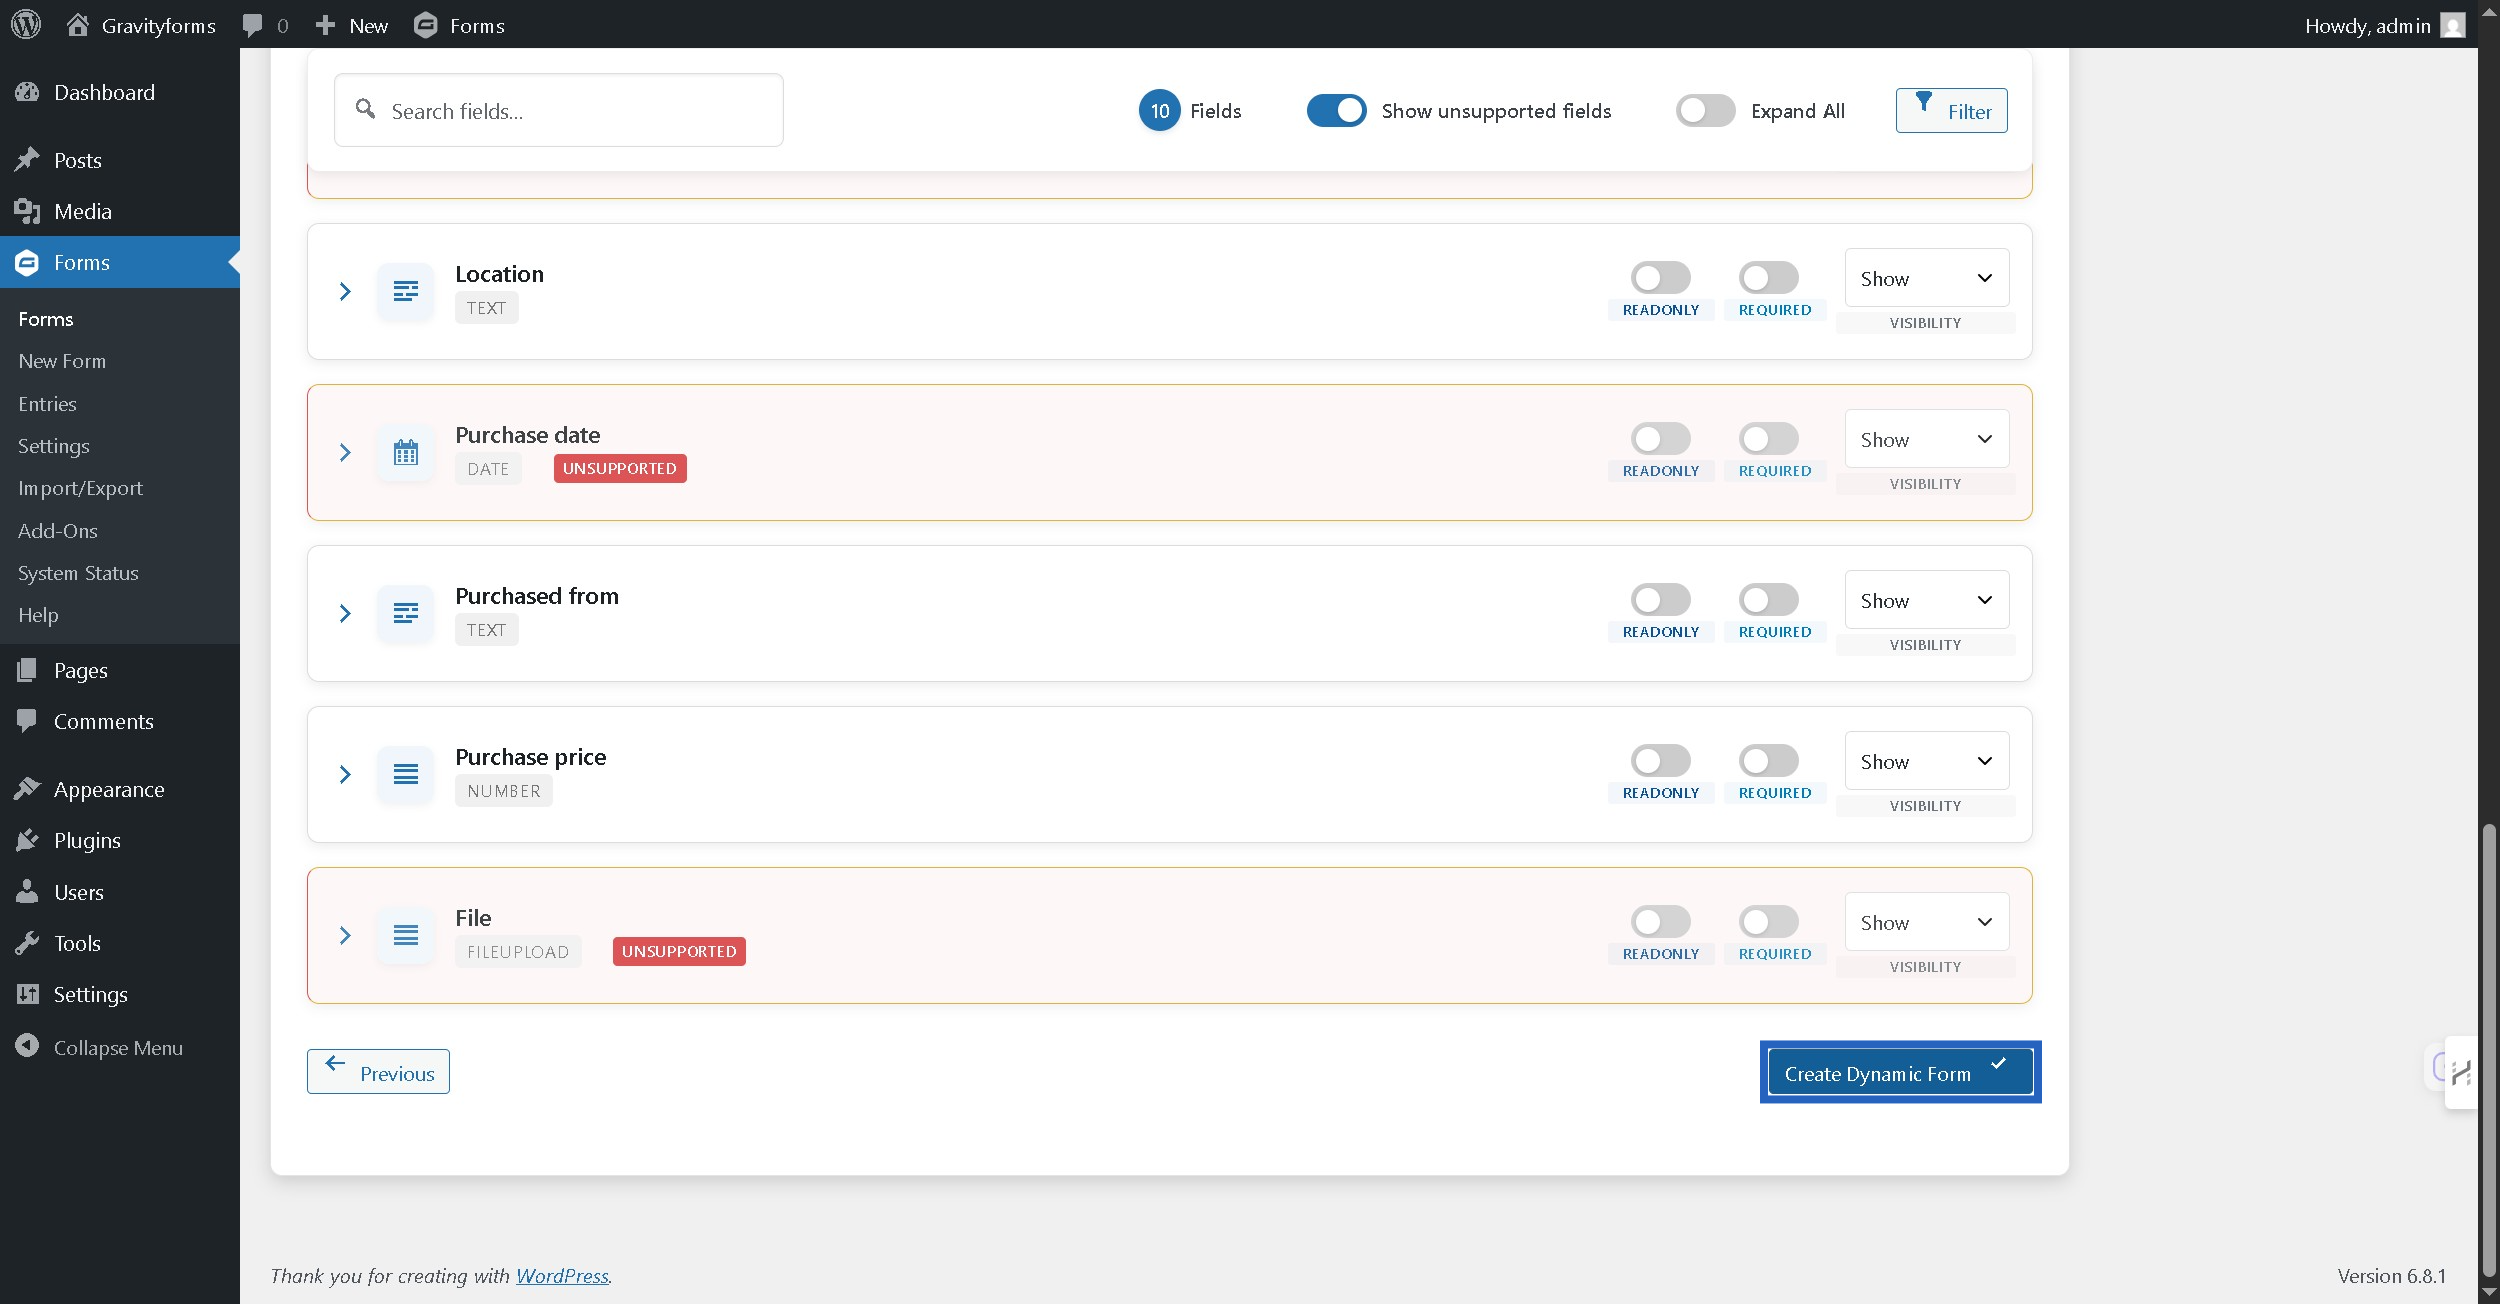2500x1304 pixels.
Task: Click the Purchase price number field icon
Action: (x=406, y=774)
